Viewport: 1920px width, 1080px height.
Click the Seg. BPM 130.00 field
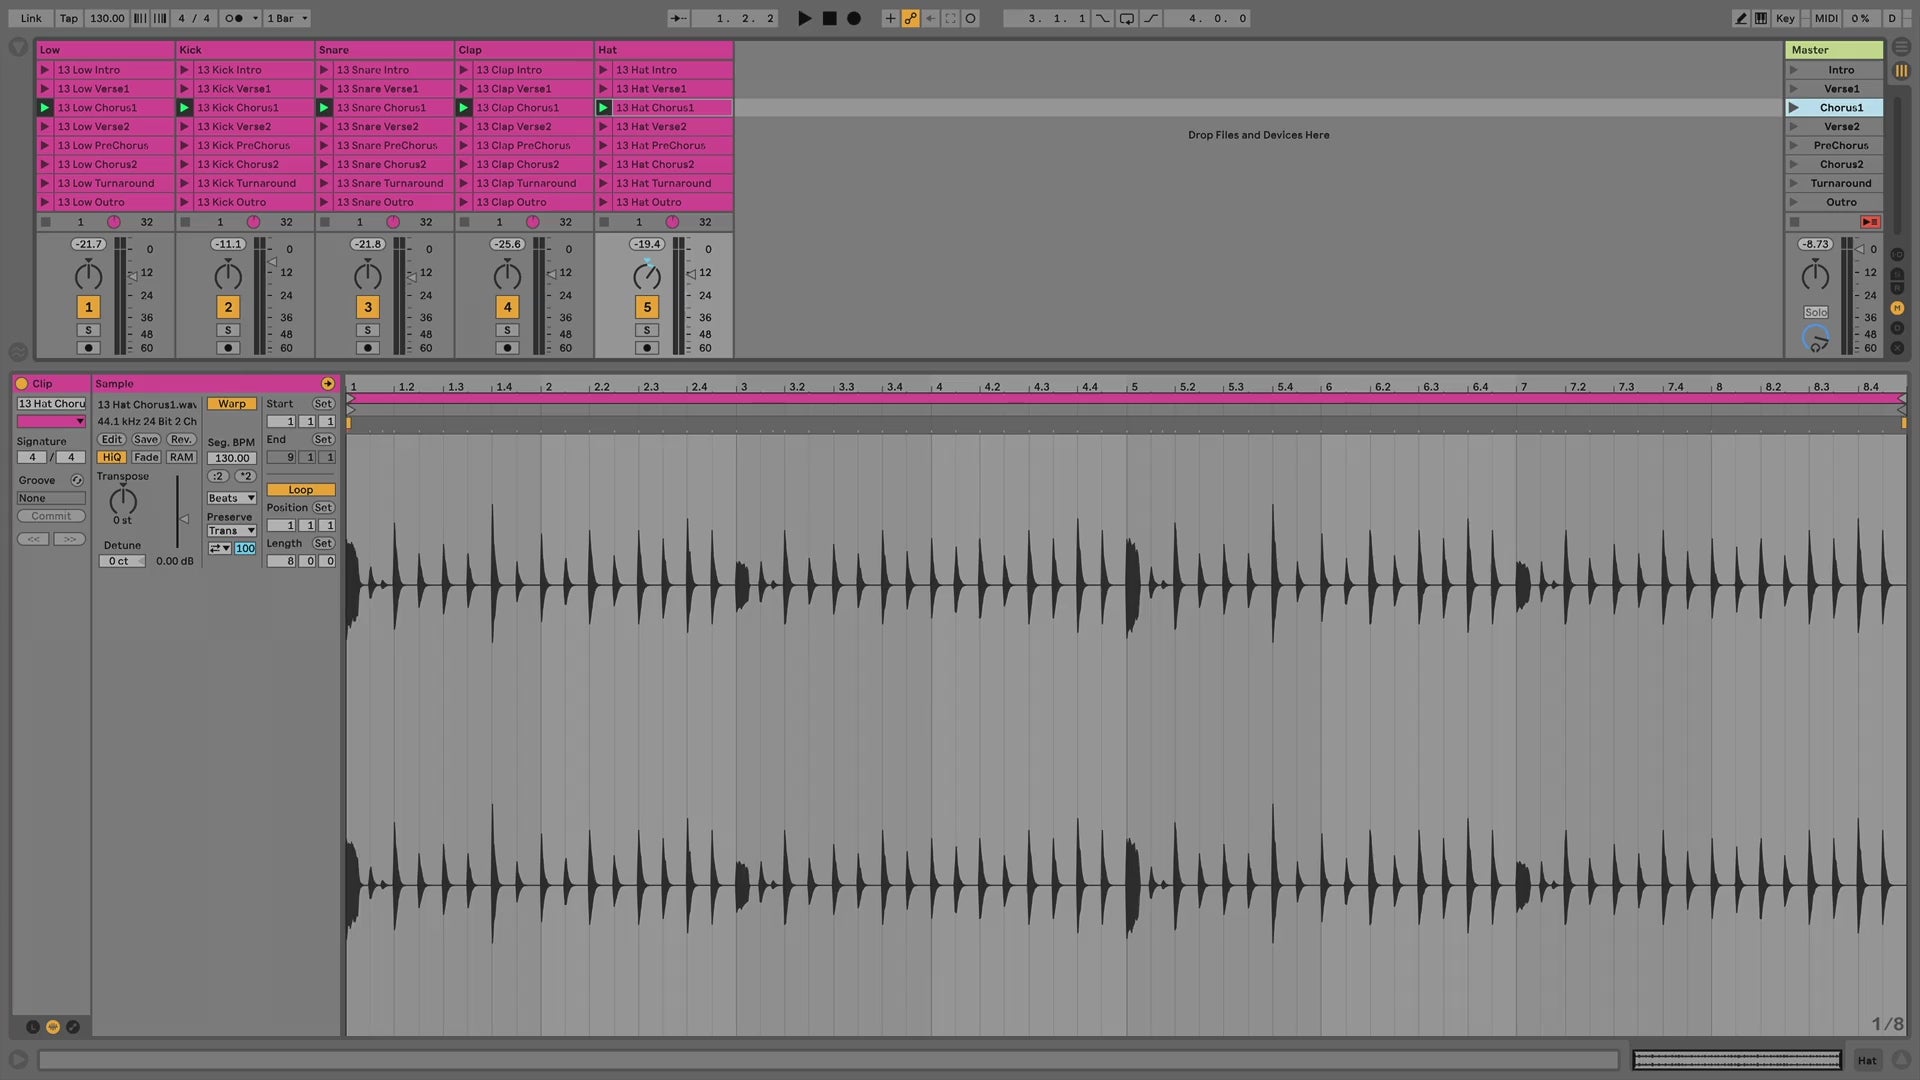231,459
